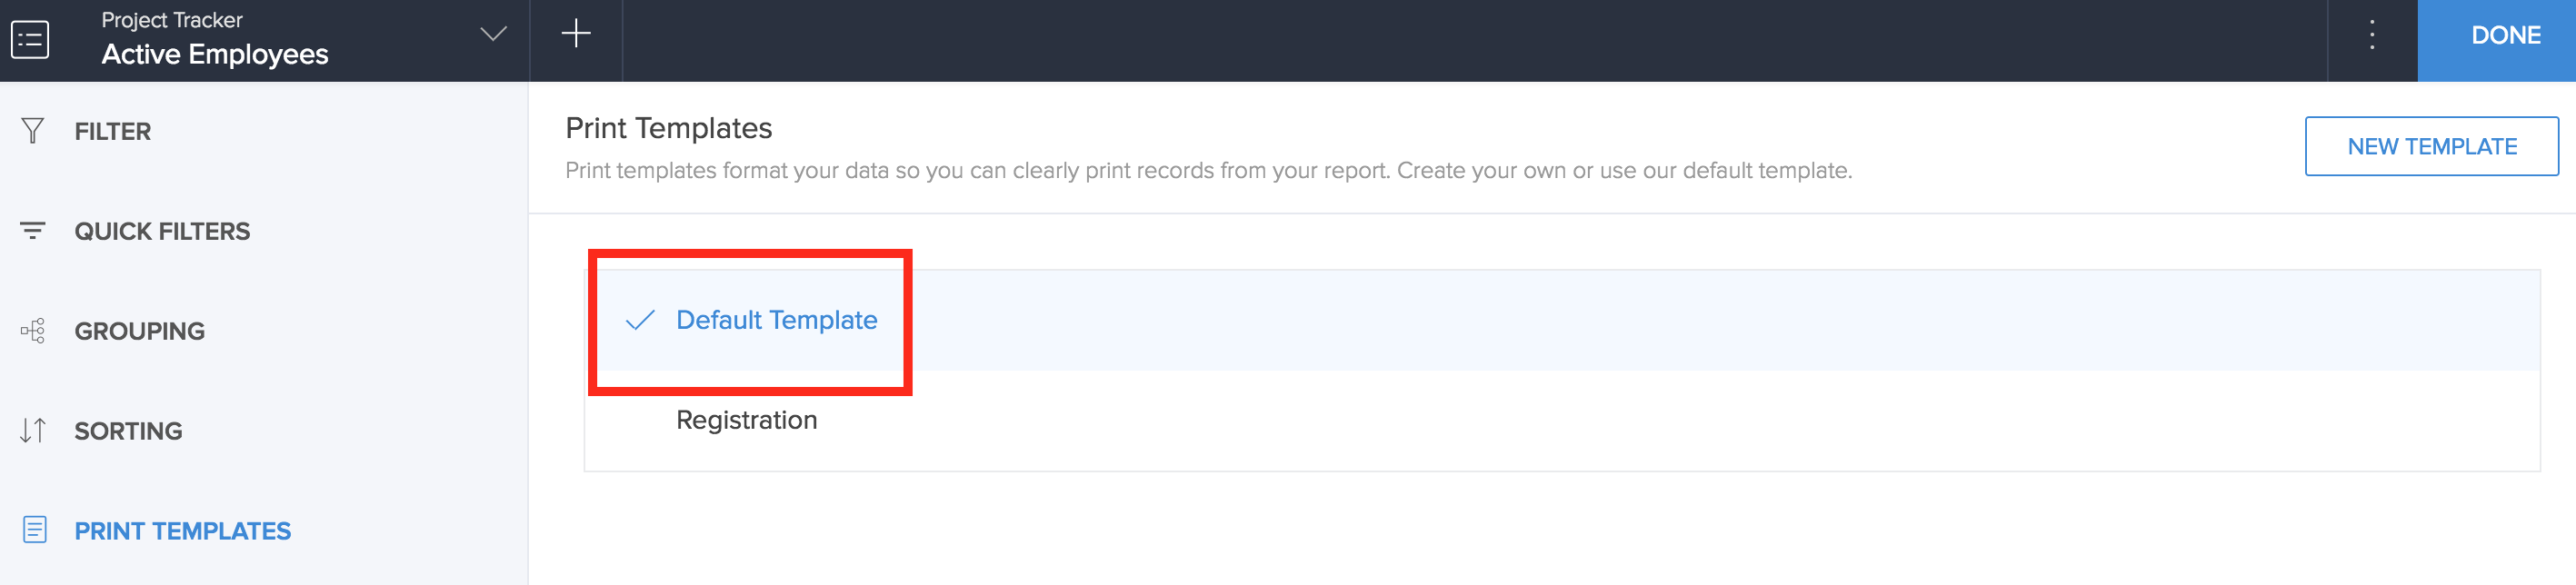
Task: Click the Quick Filters lines icon
Action: point(32,231)
